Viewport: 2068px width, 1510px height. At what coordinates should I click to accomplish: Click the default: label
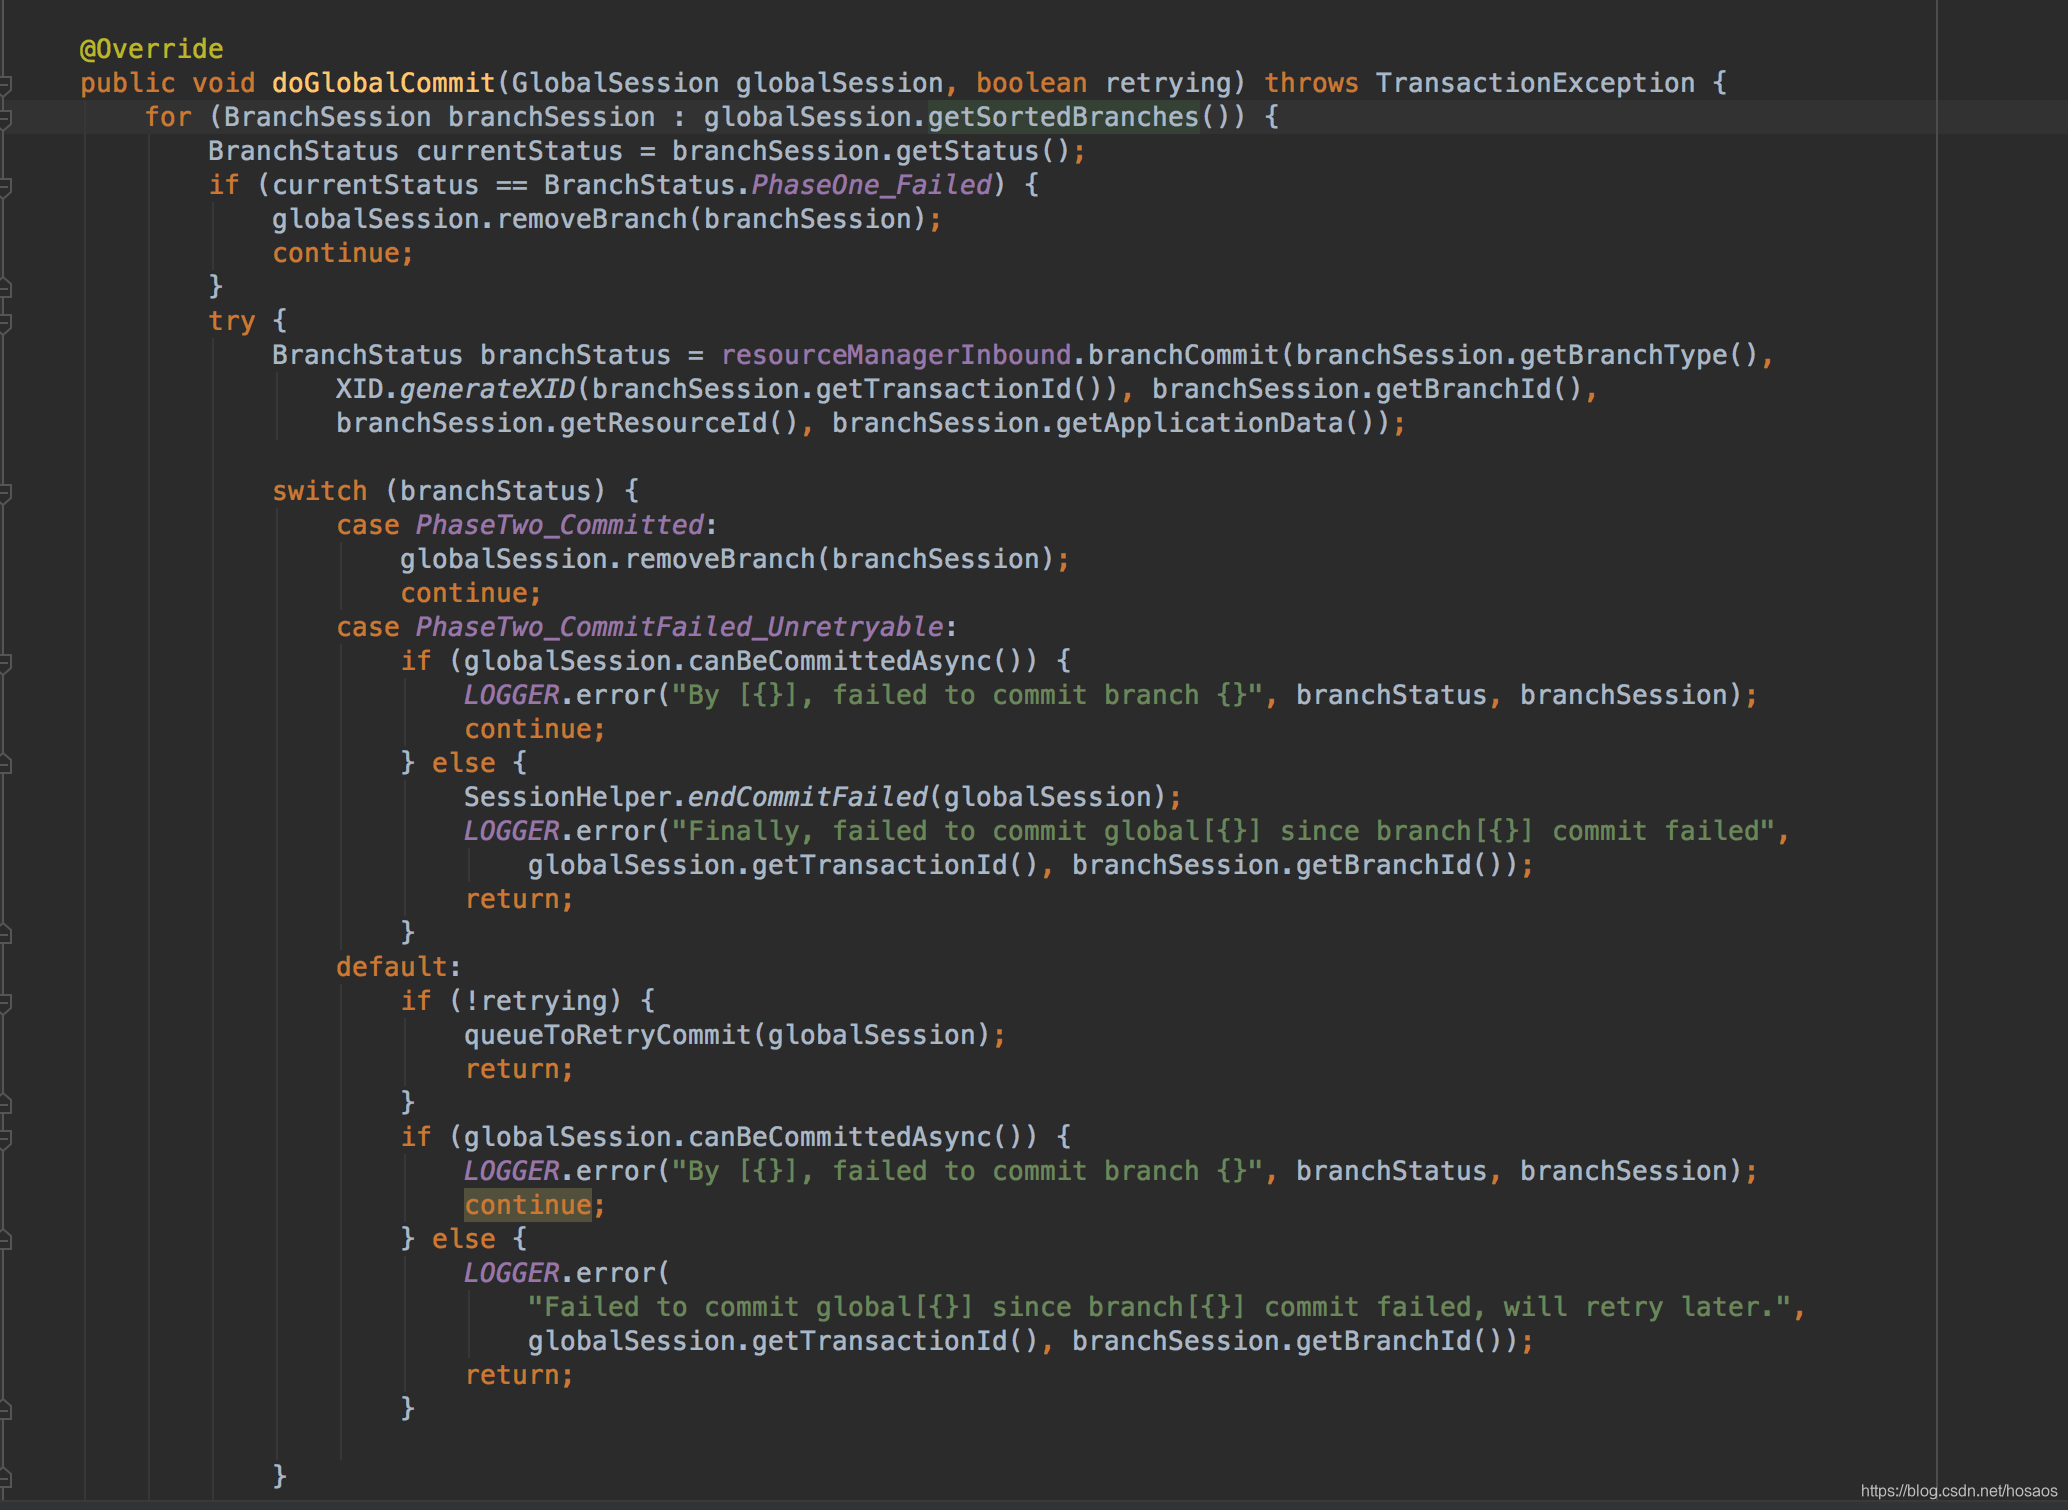point(399,967)
